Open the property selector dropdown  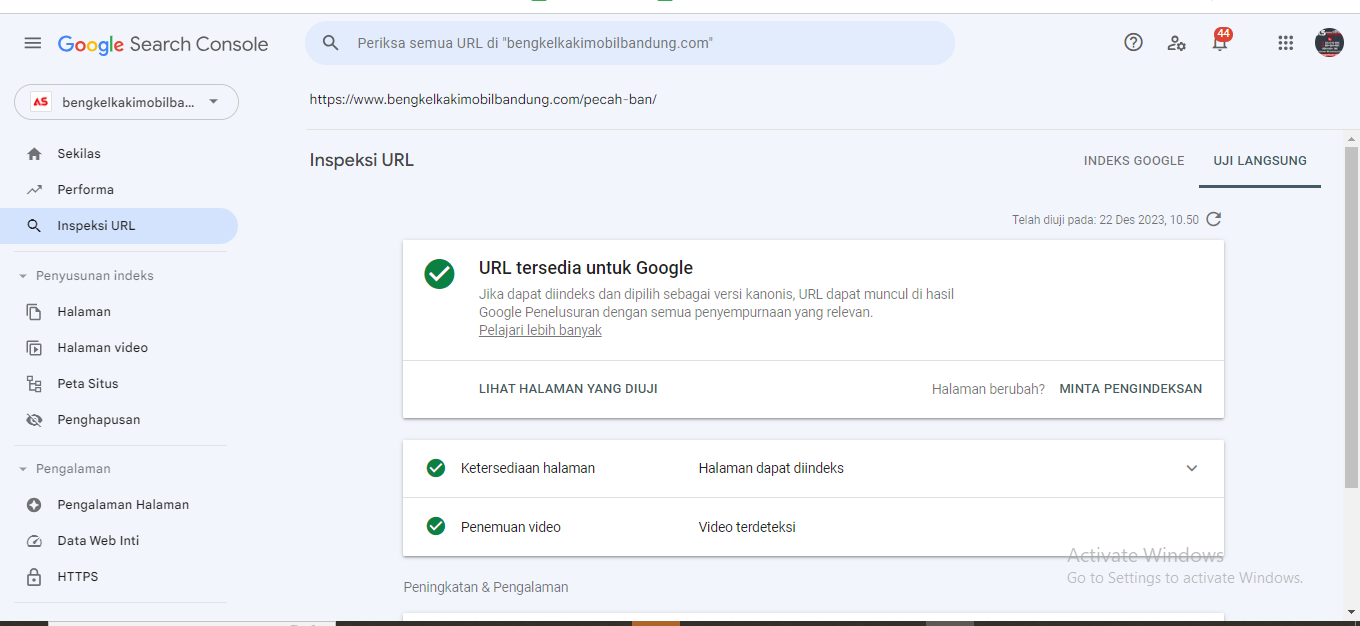[126, 102]
